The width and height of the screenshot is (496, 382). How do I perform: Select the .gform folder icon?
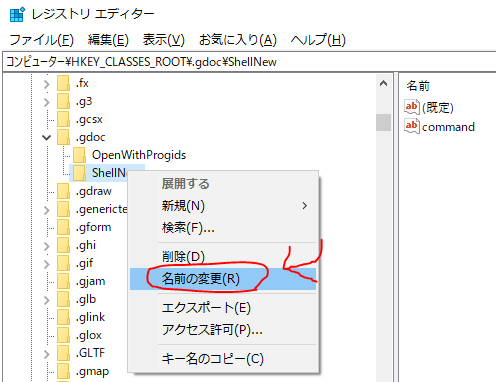coord(63,227)
